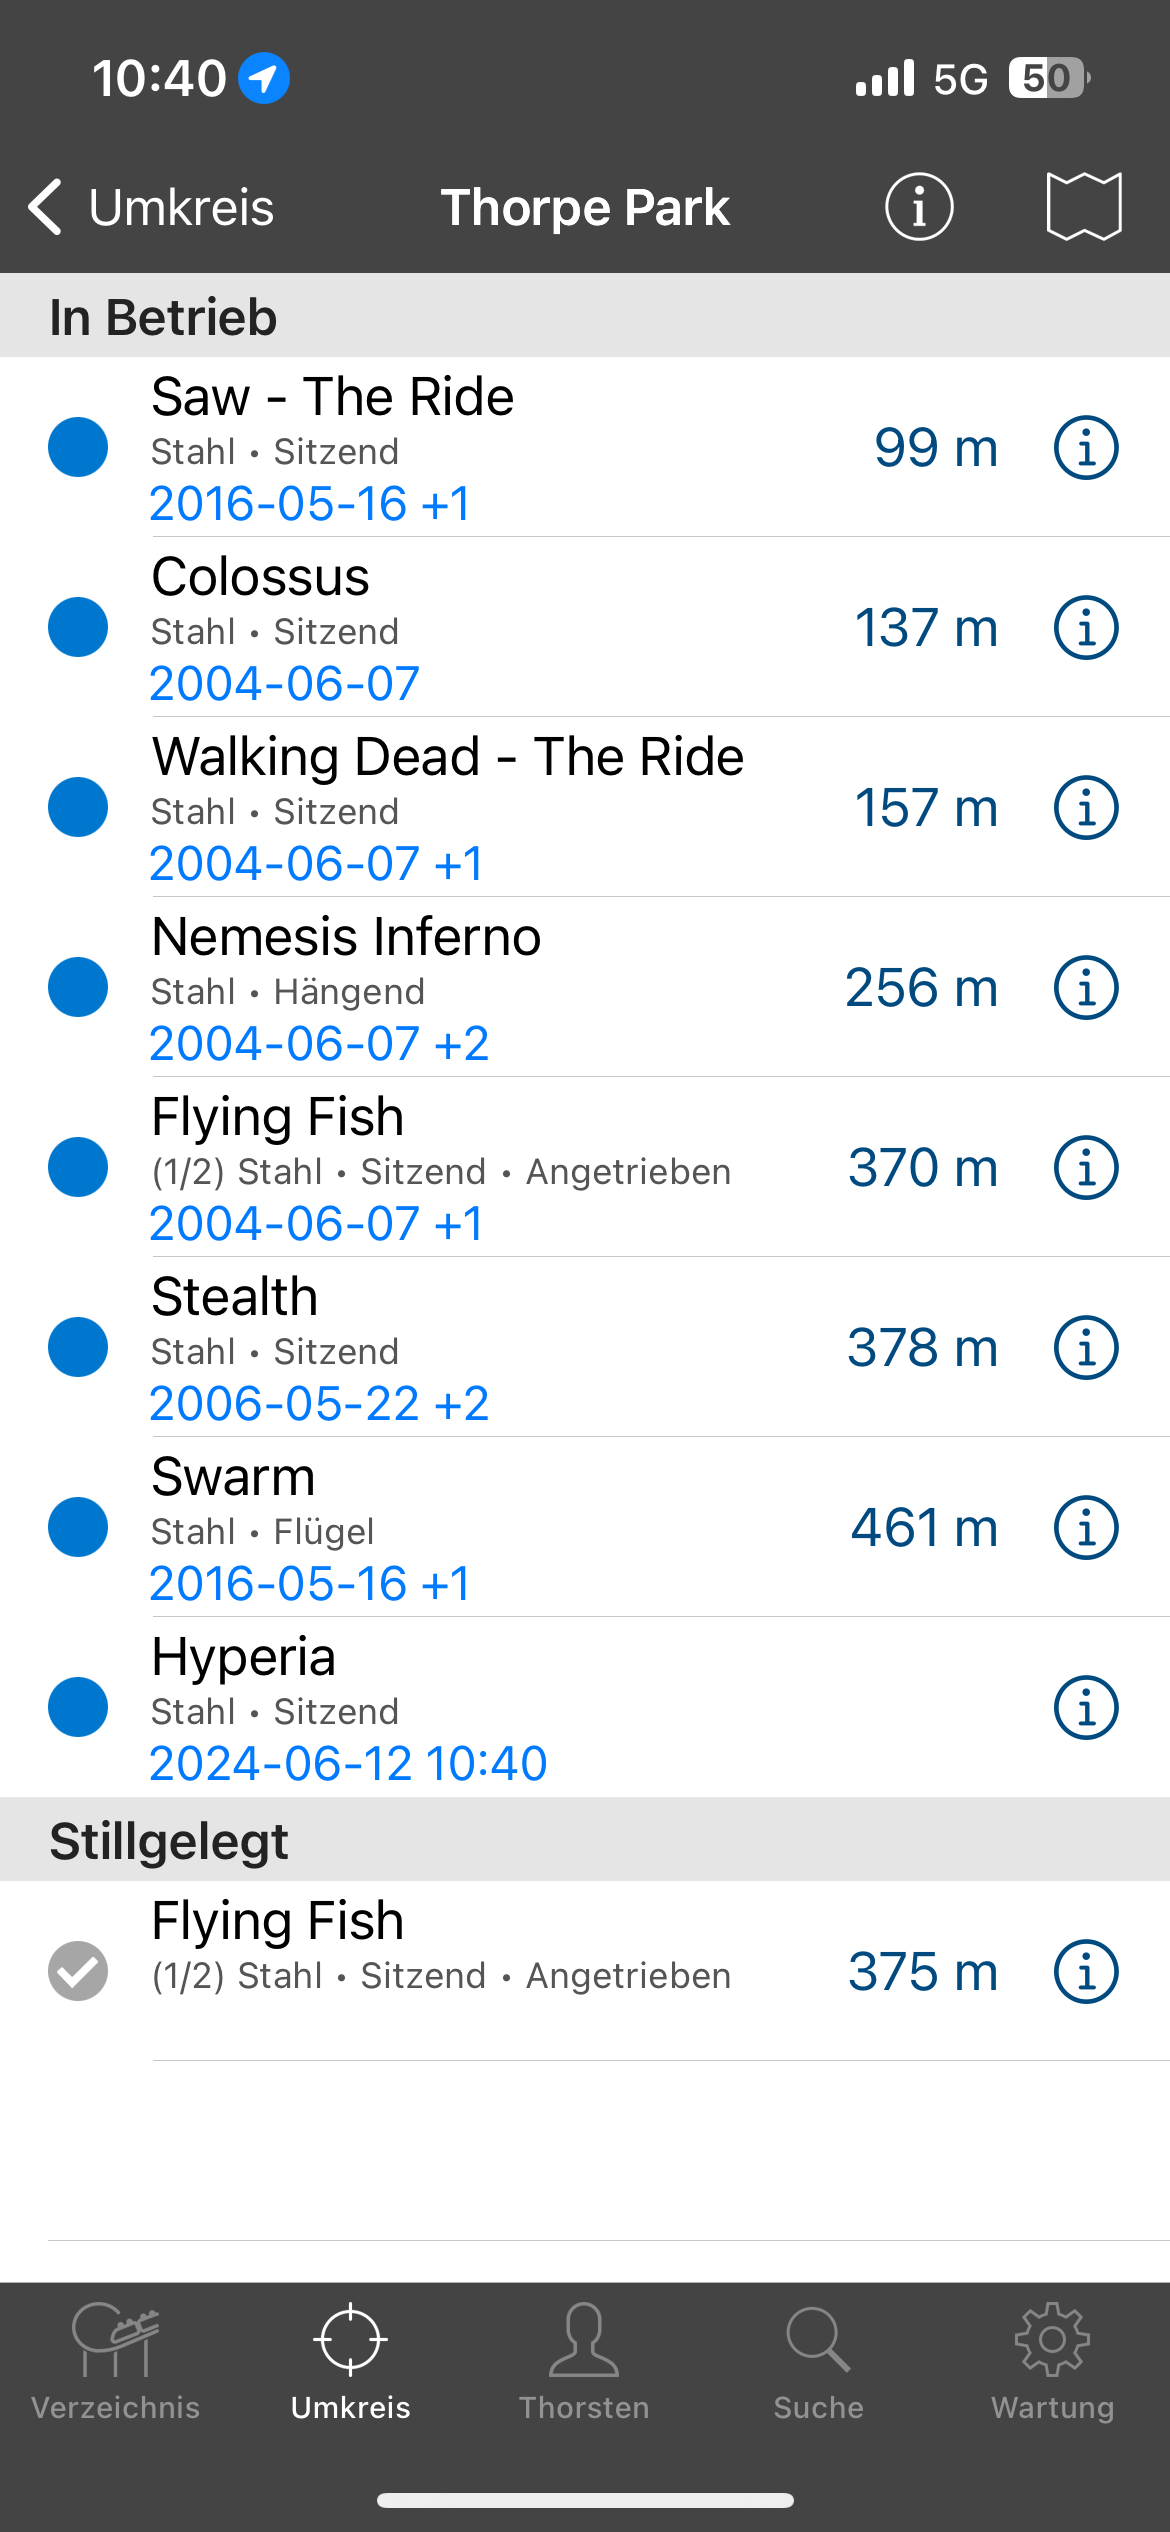The height and width of the screenshot is (2532, 1170).
Task: Toggle the ridden marker for Colossus
Action: click(78, 627)
